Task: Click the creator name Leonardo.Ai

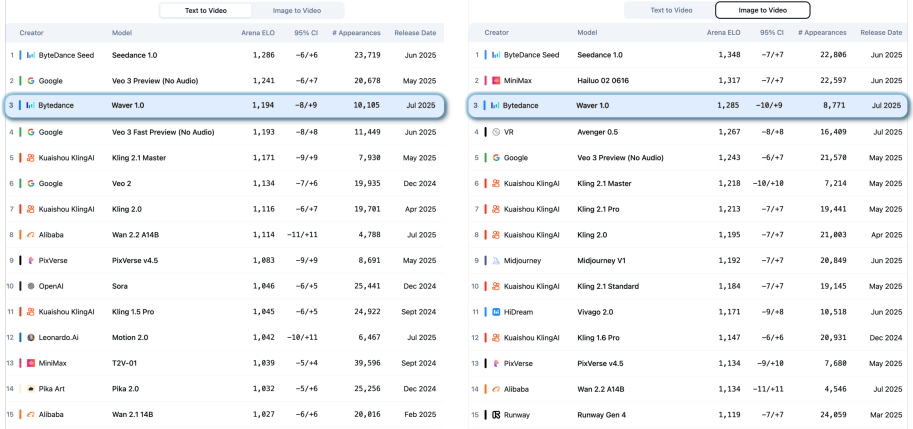Action: [58, 338]
